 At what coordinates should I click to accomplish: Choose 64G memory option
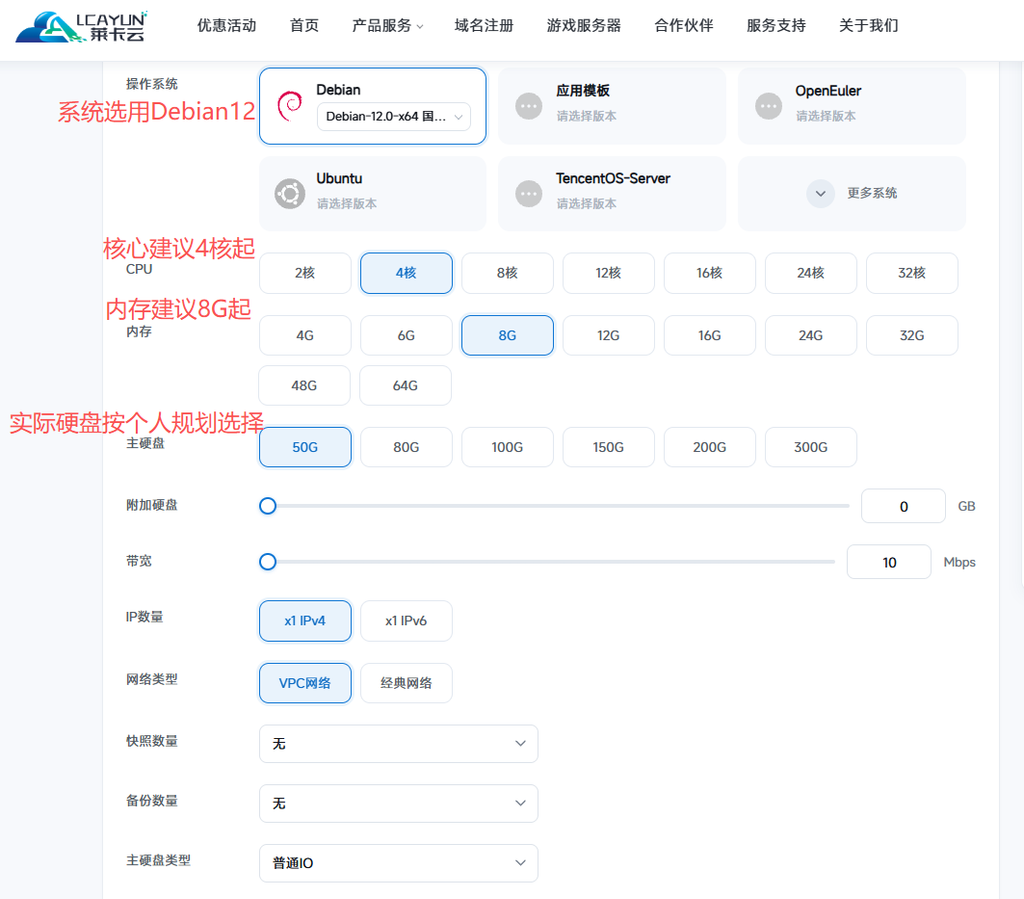tap(406, 386)
